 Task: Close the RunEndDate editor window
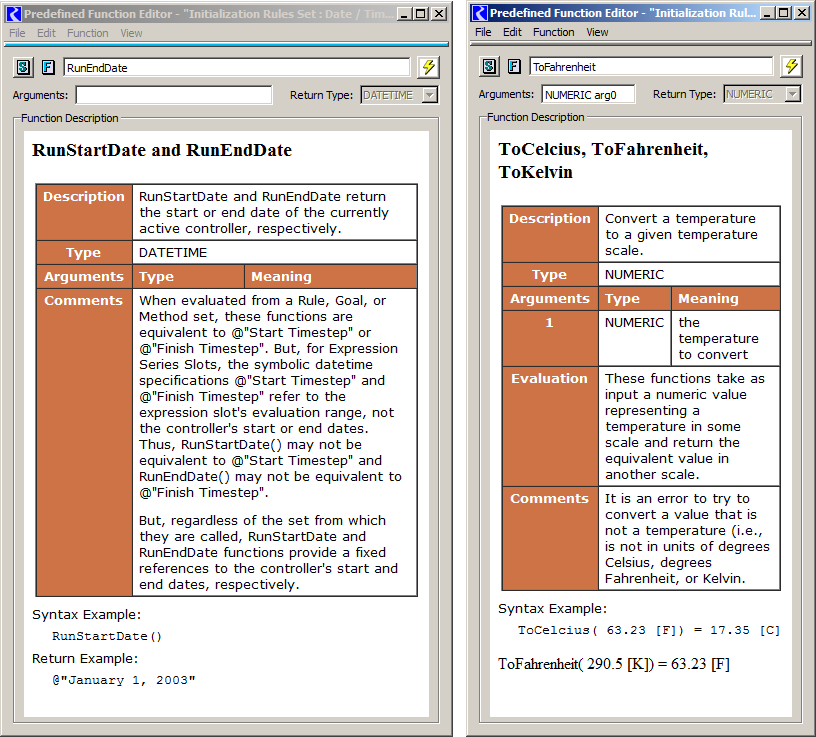[x=439, y=14]
